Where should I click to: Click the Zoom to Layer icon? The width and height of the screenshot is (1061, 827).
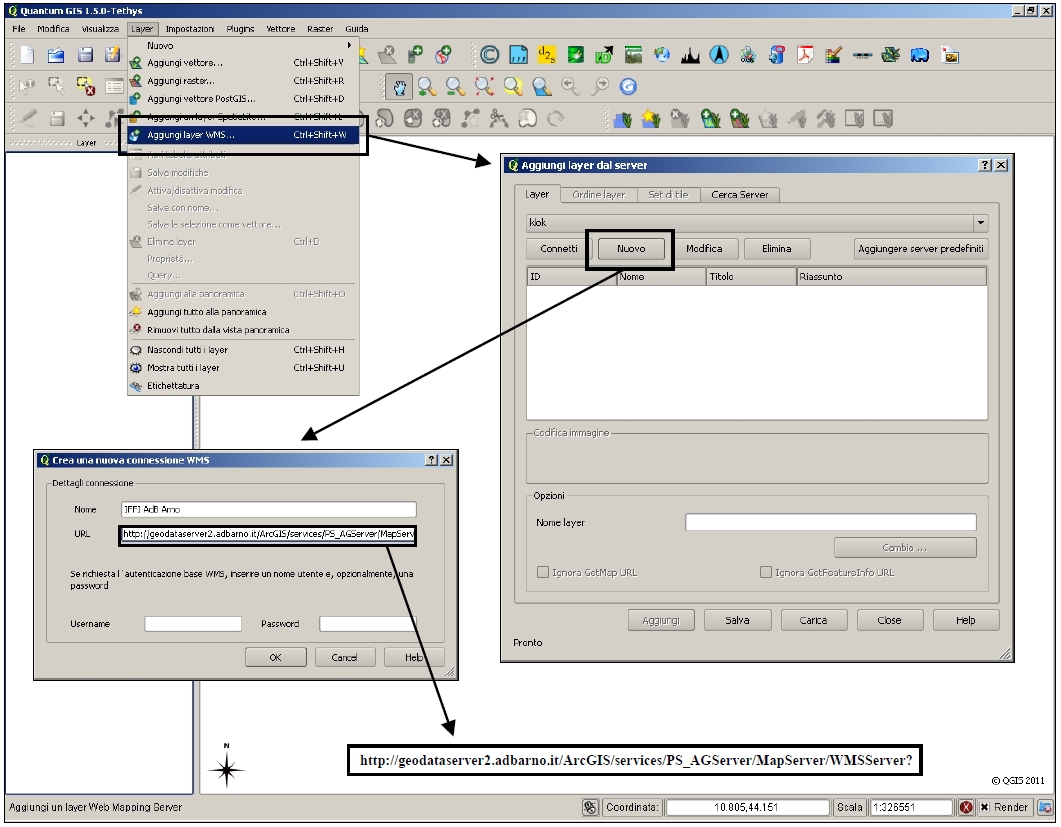click(541, 87)
